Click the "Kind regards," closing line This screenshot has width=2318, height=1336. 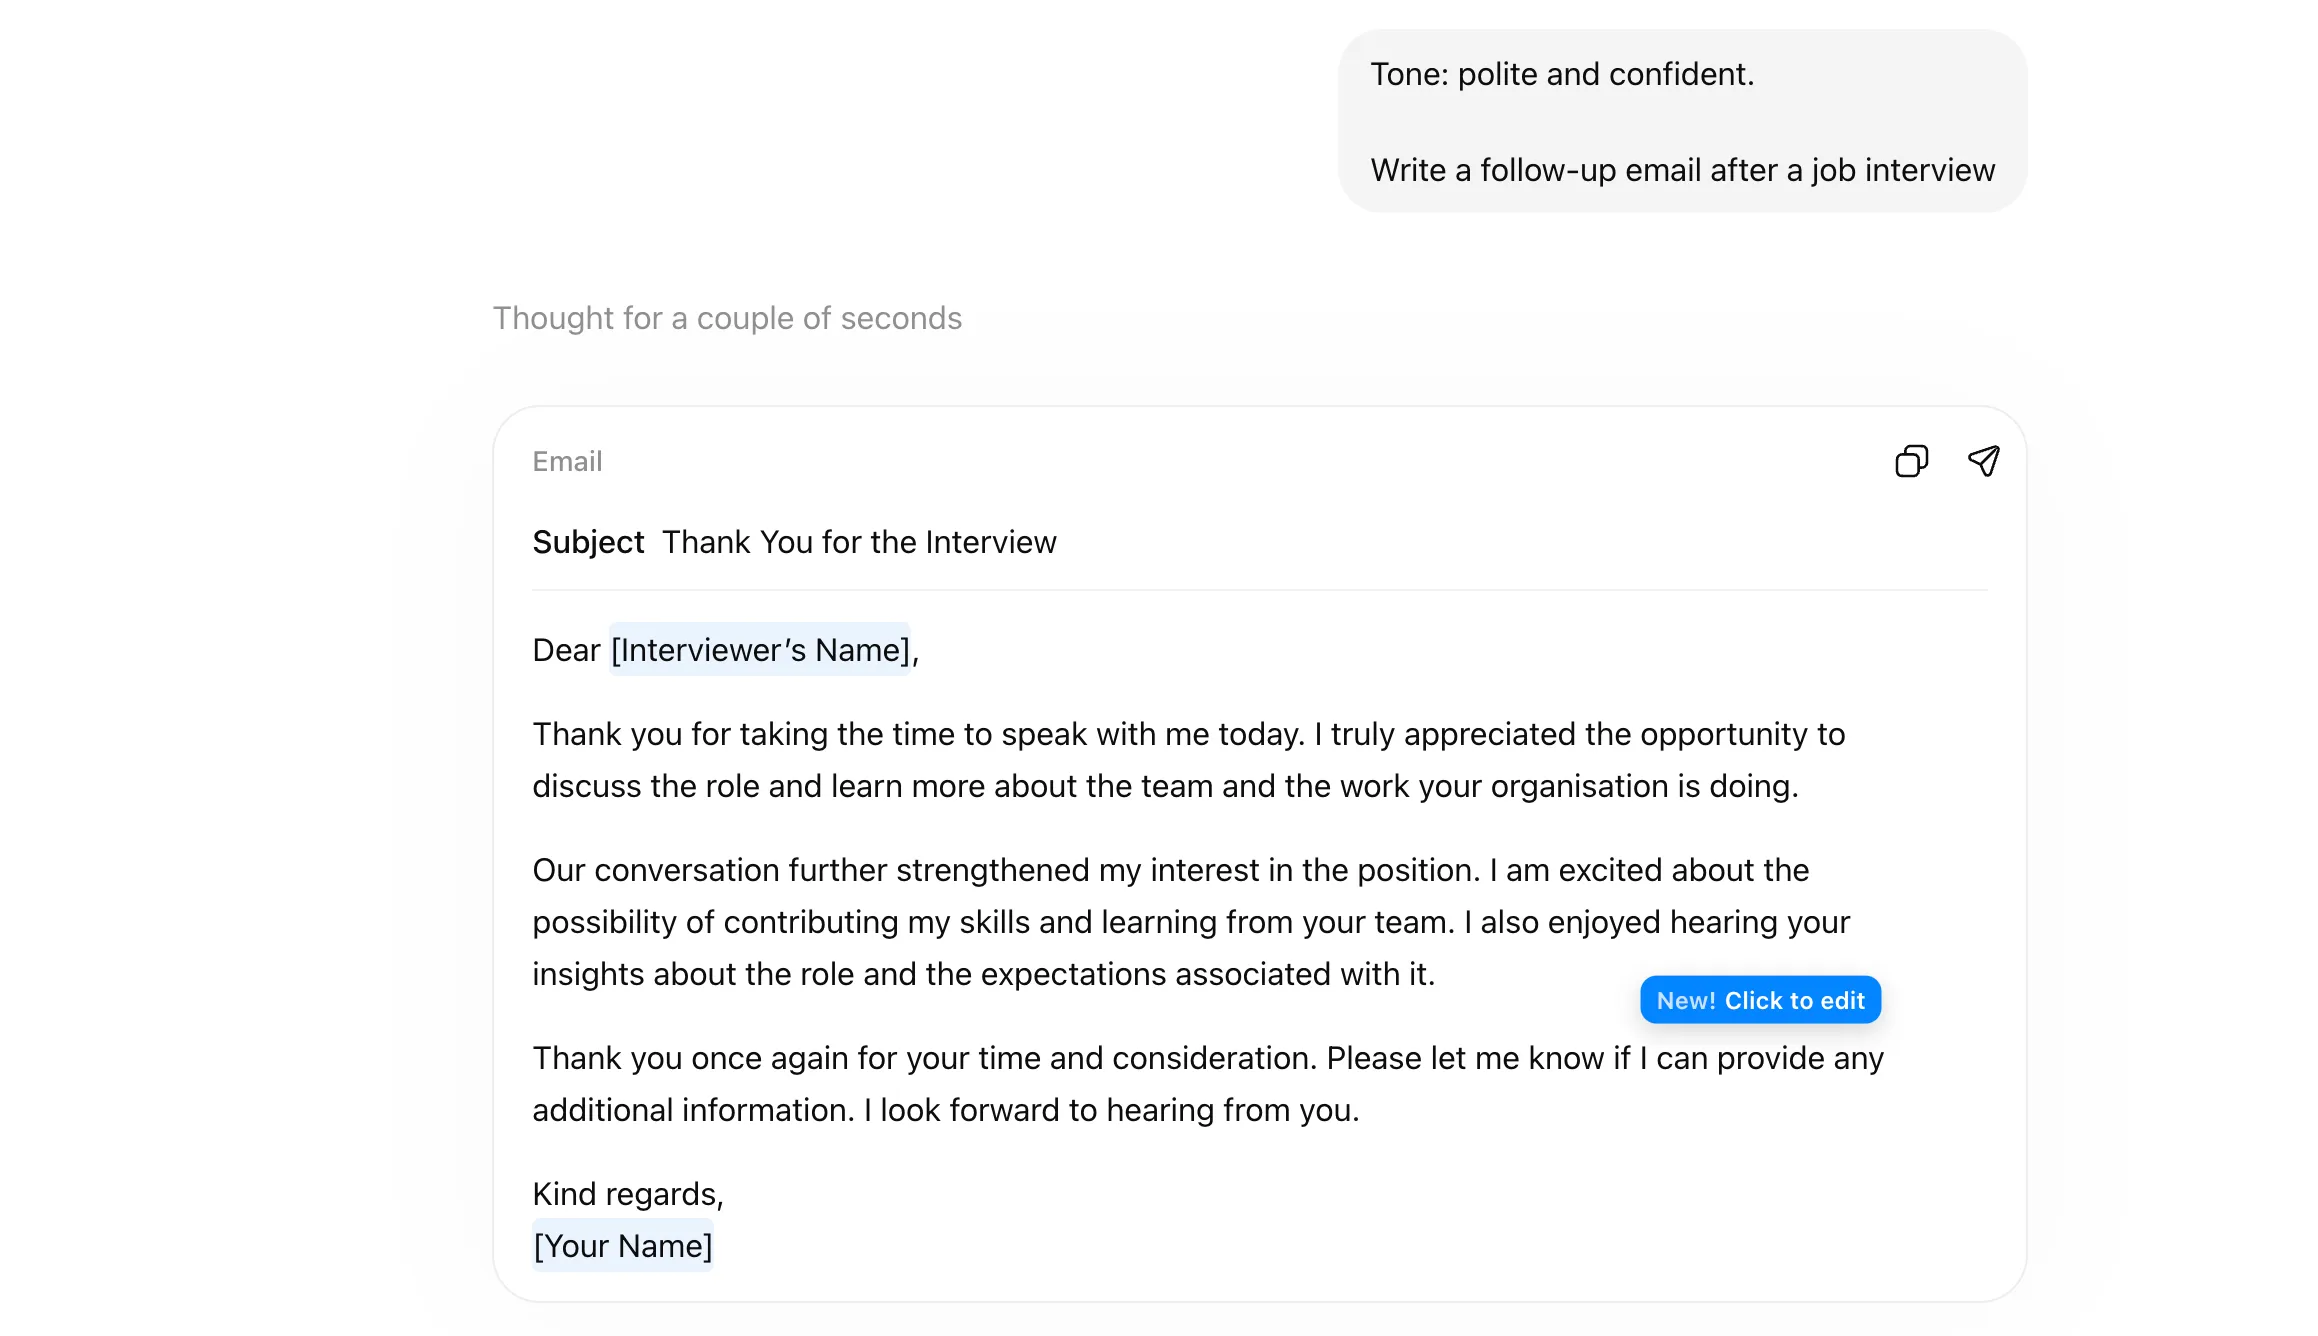628,1194
